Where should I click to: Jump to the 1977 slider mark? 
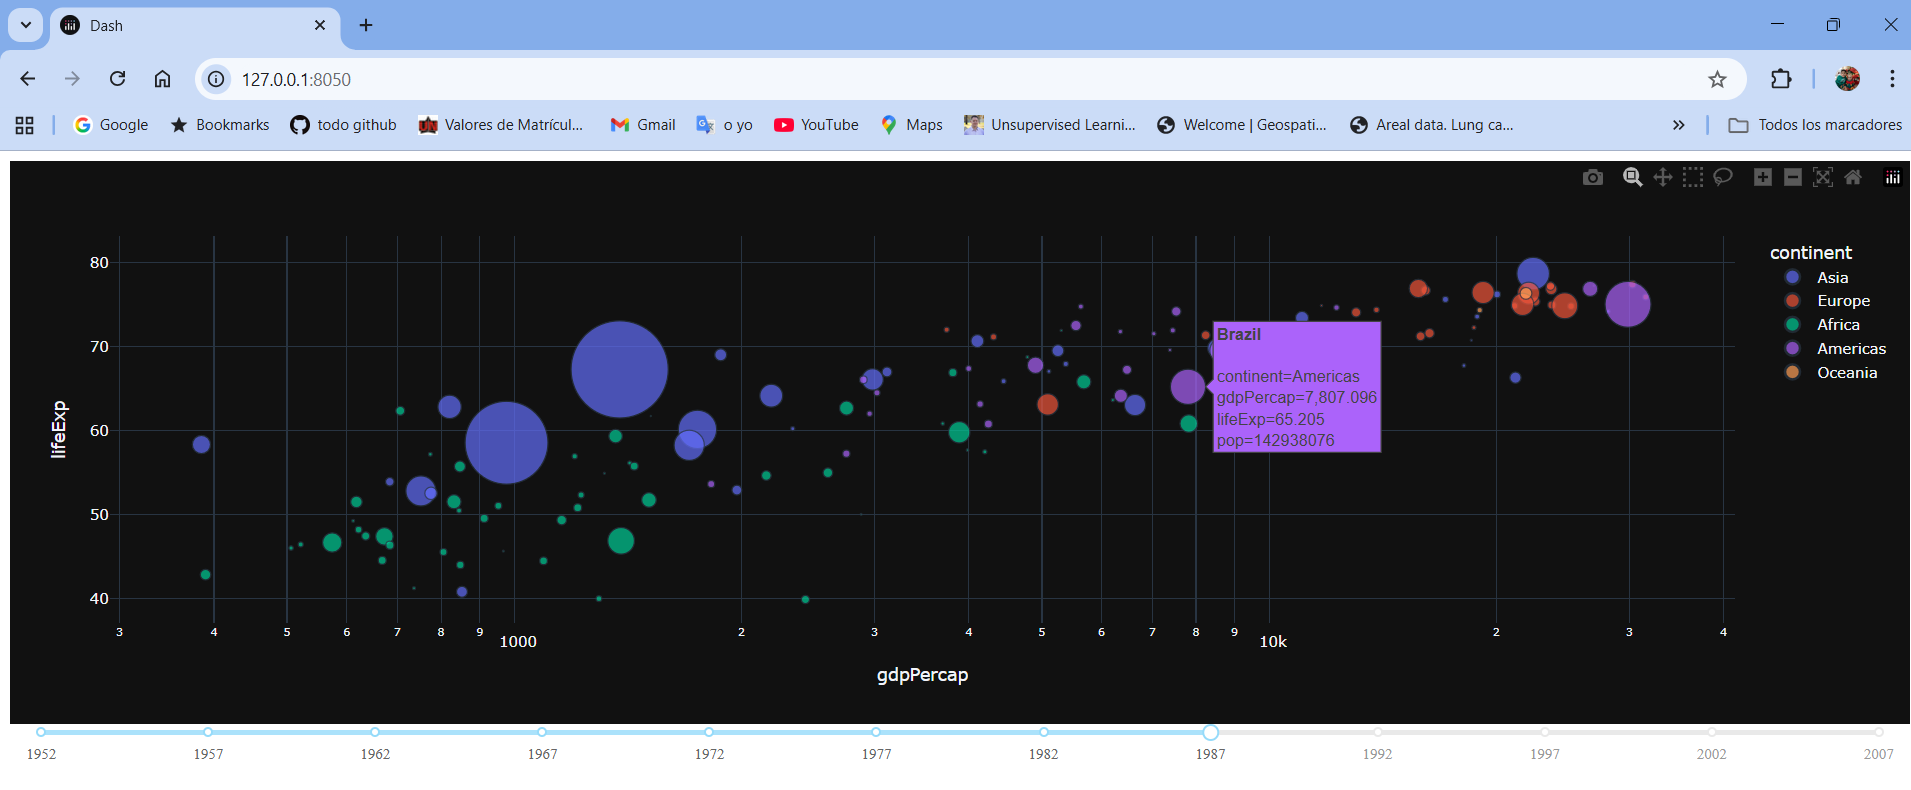[x=876, y=732]
